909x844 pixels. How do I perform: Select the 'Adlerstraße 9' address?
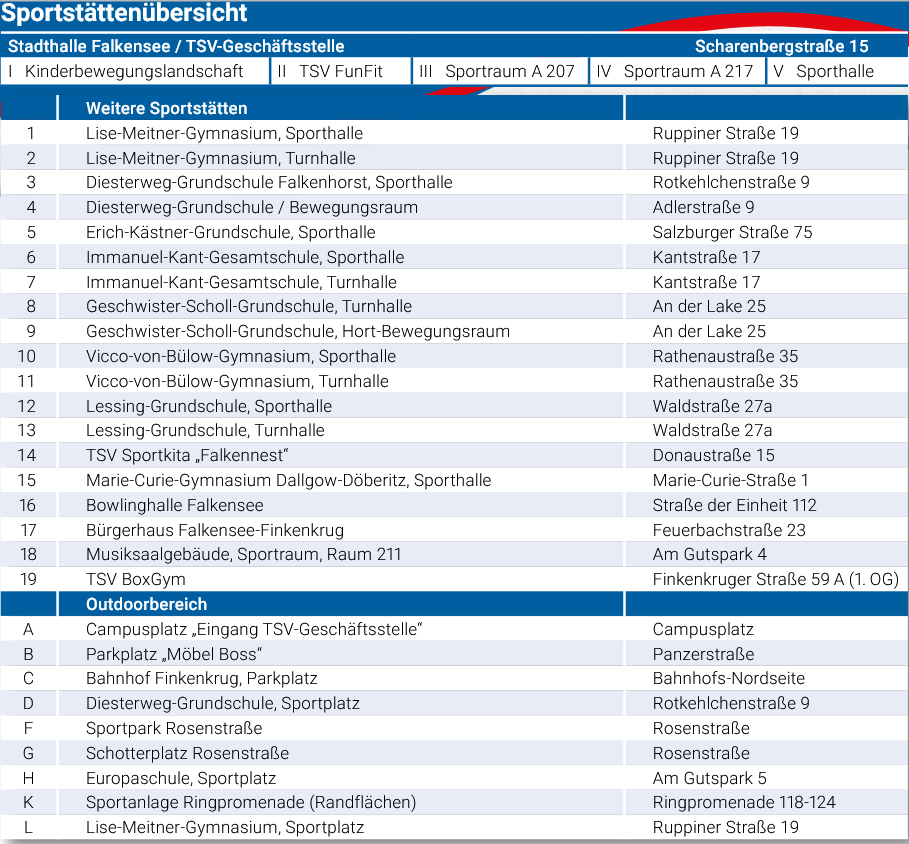(x=703, y=207)
